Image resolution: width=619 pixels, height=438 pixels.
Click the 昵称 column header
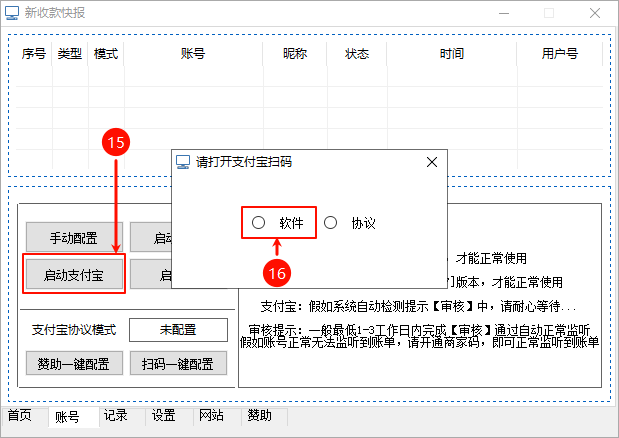(295, 54)
